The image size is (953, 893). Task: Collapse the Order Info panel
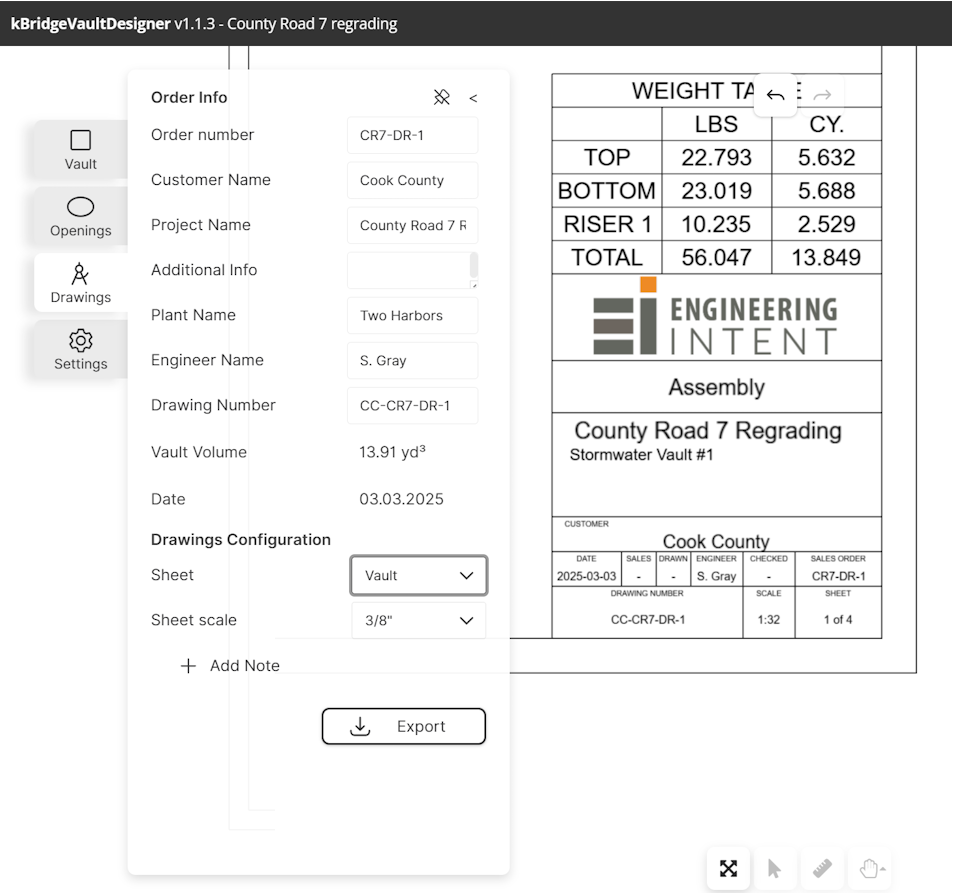tap(473, 98)
